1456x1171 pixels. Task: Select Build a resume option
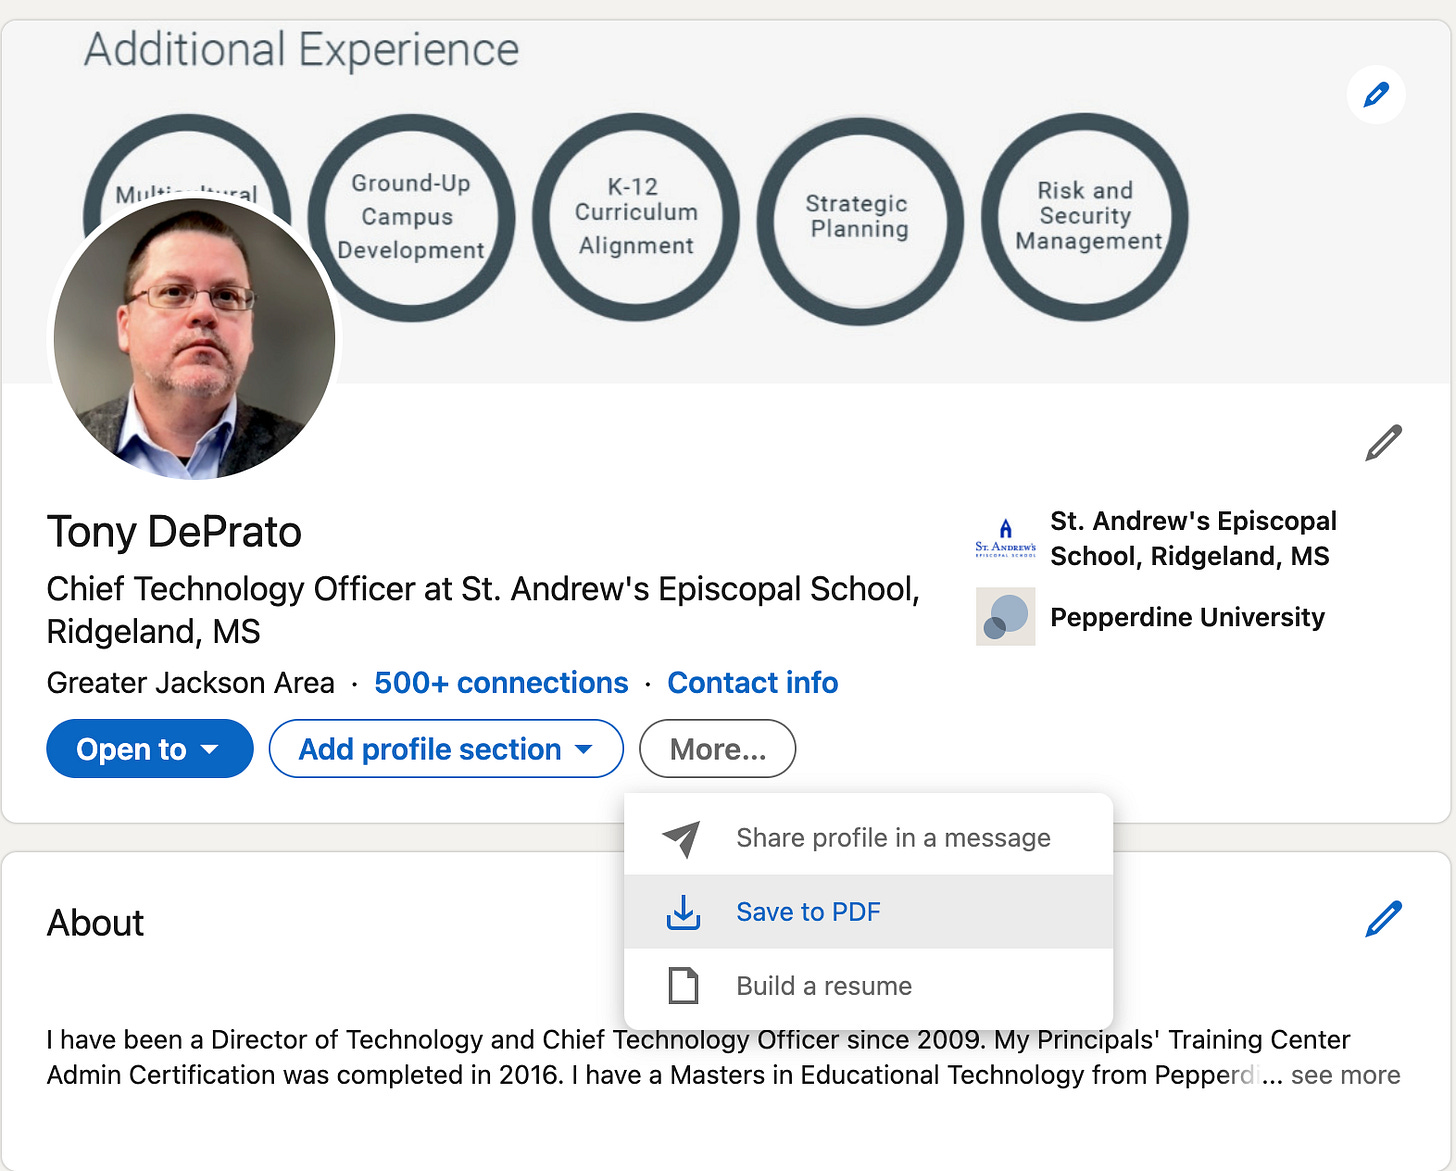tap(868, 986)
